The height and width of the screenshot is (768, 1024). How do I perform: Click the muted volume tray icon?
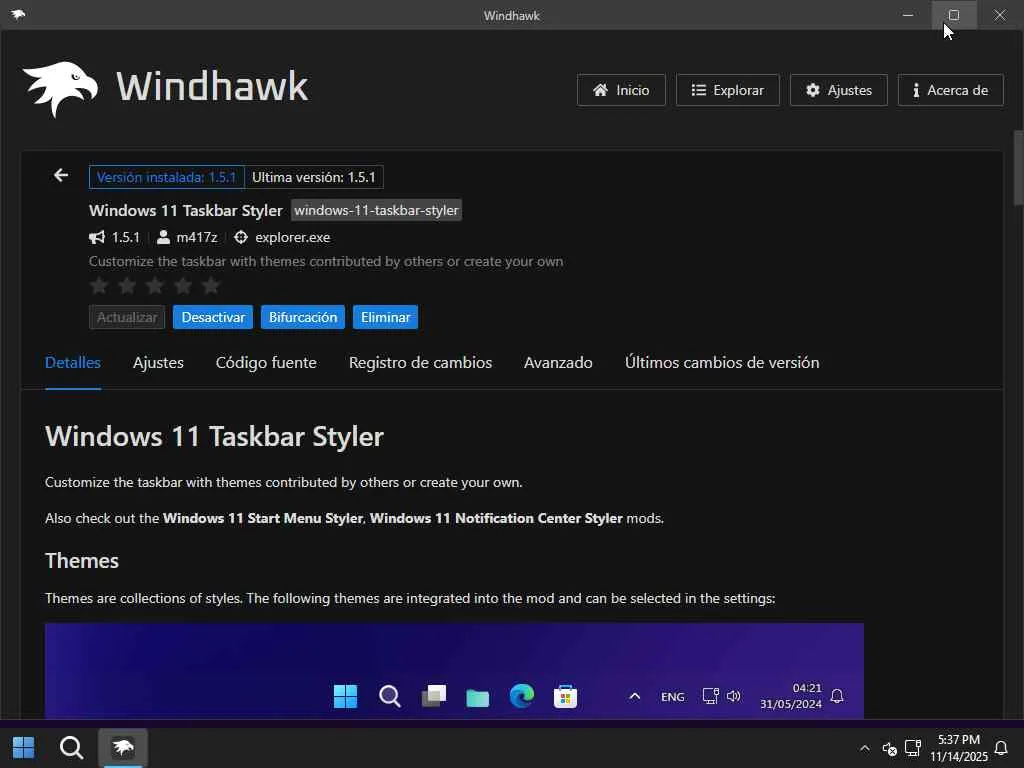[889, 748]
